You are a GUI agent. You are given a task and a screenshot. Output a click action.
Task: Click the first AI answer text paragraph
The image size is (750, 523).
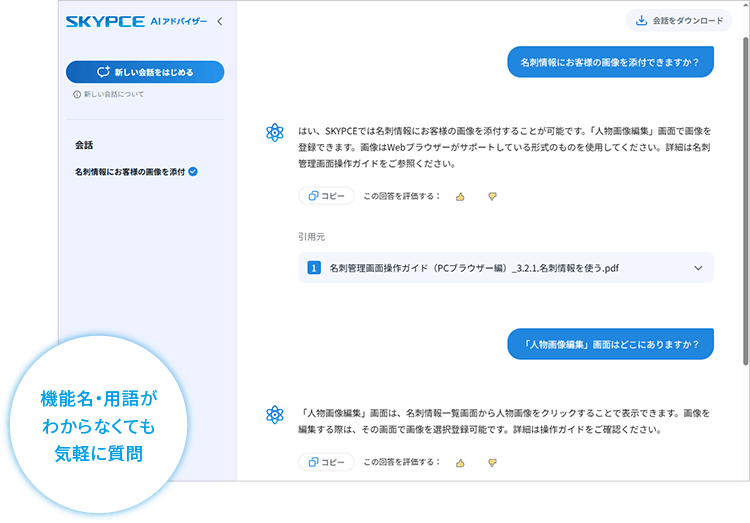pos(505,147)
